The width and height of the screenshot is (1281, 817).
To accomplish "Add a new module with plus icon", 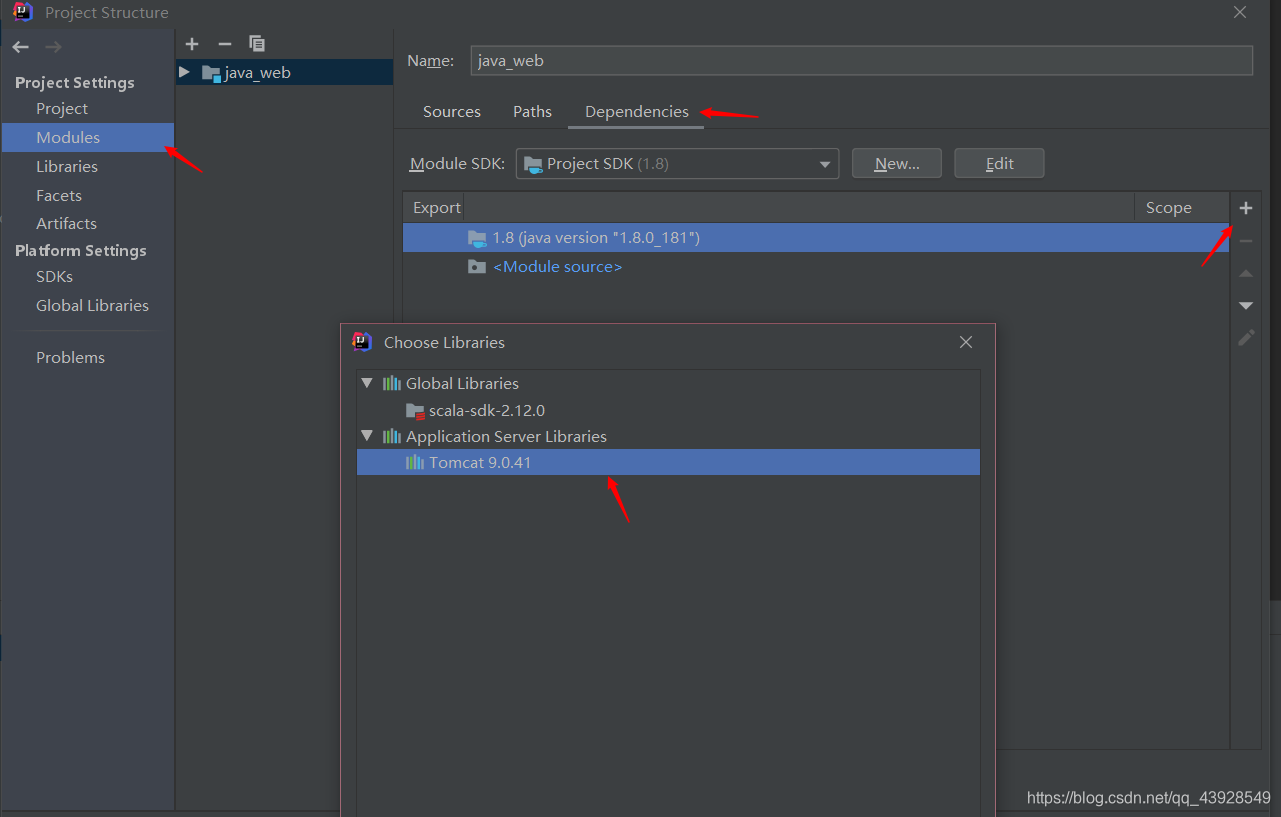I will pos(193,44).
